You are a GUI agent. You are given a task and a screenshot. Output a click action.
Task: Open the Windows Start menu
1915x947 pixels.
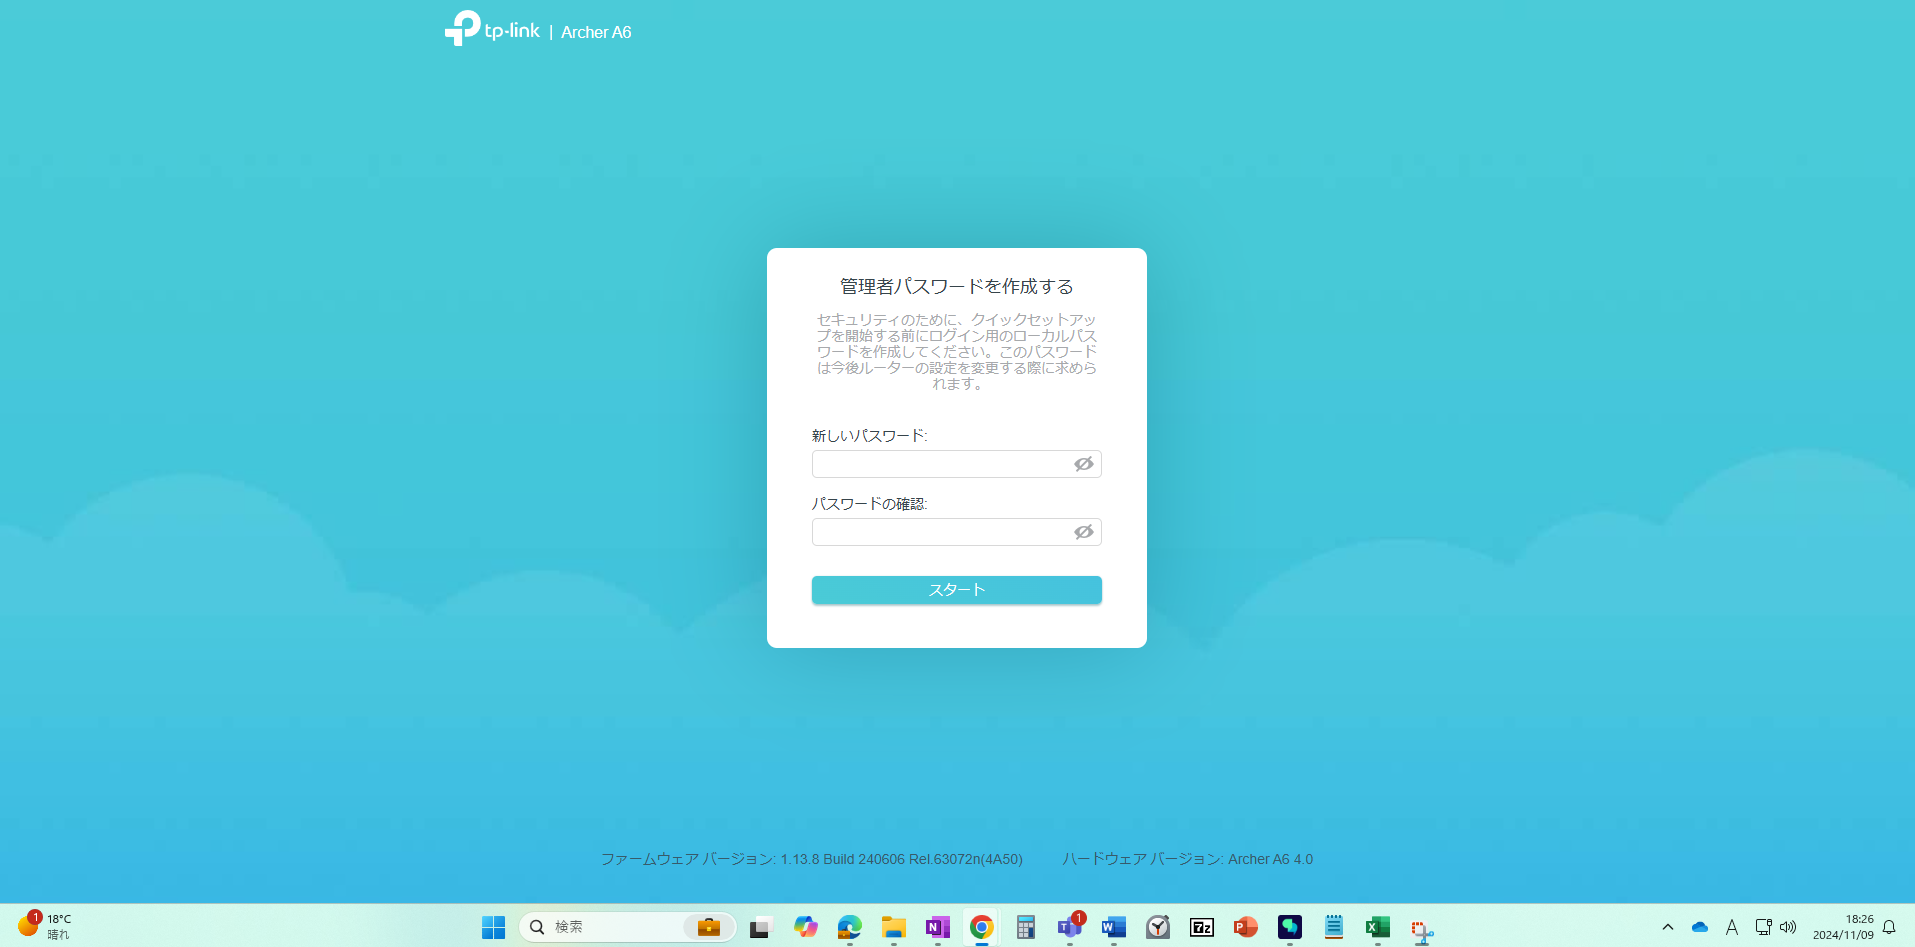(x=493, y=927)
